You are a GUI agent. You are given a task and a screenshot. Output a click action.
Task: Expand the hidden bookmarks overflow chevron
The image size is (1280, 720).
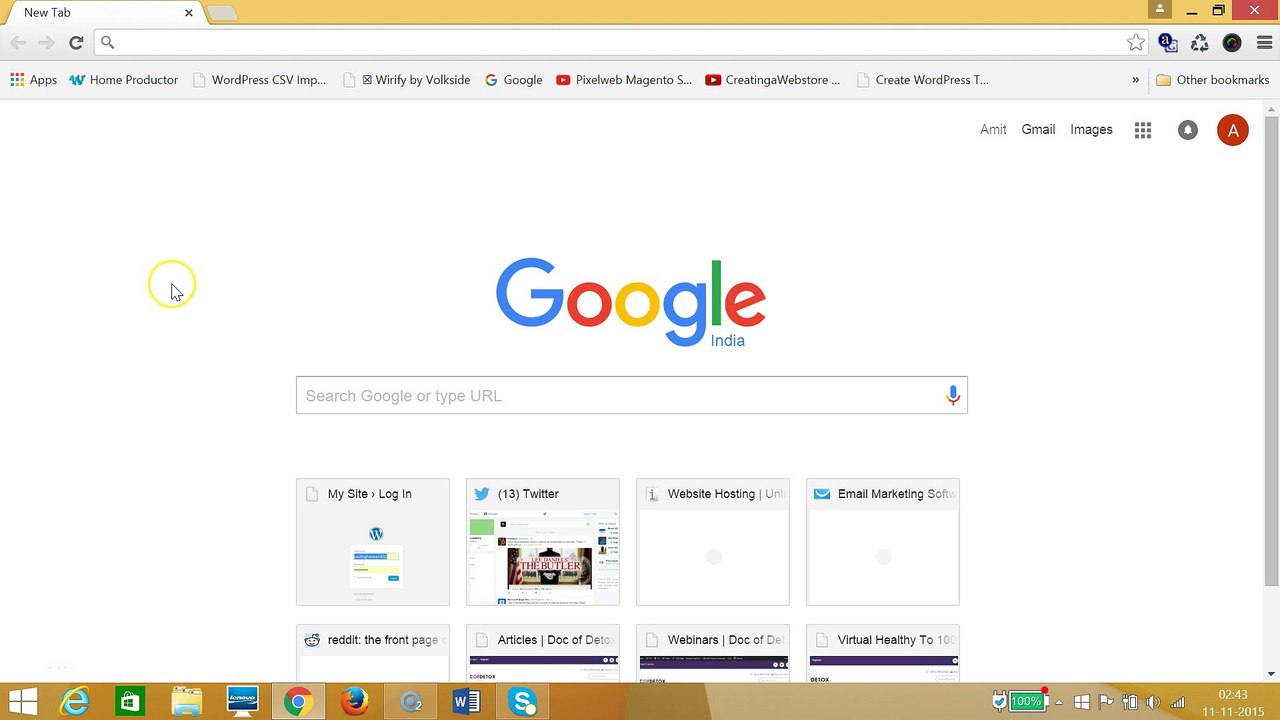pos(1135,80)
